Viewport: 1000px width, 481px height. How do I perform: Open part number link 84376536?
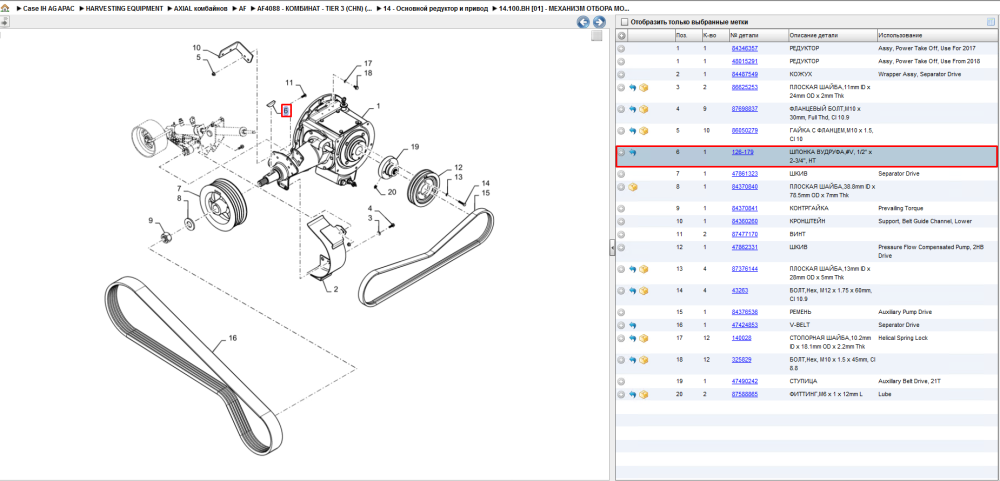[x=744, y=312]
